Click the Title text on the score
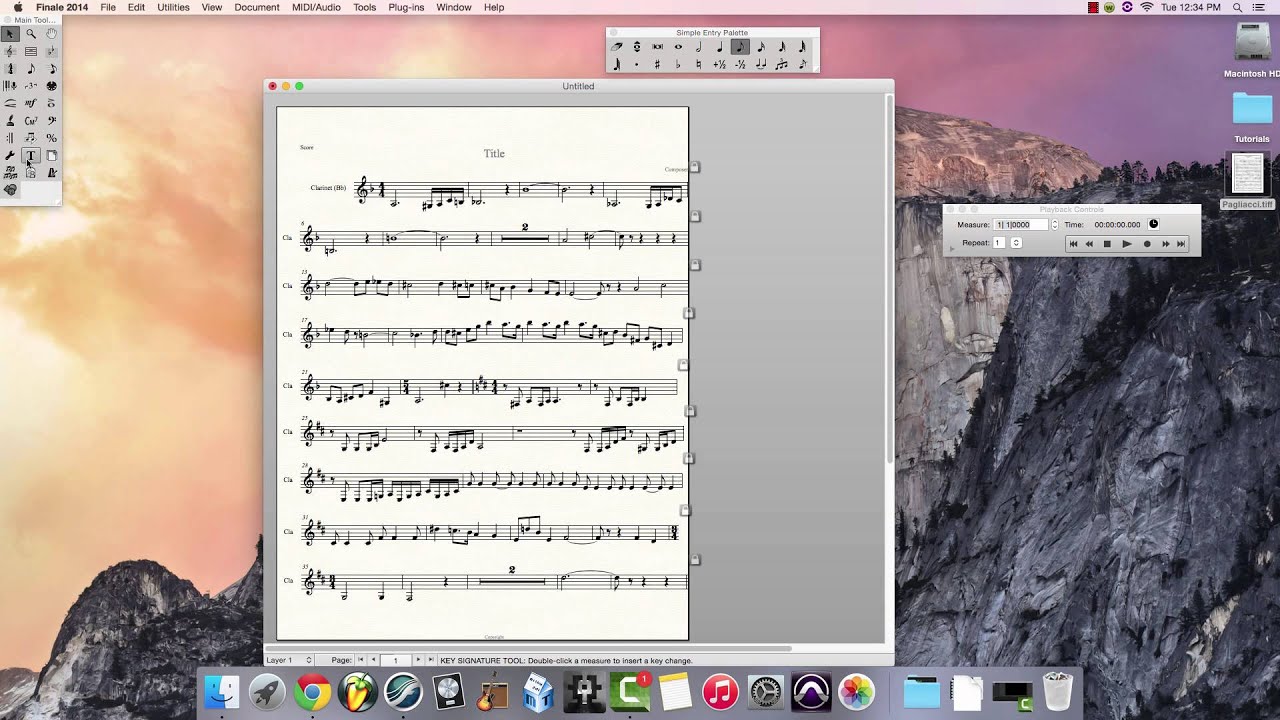Viewport: 1280px width, 720px height. click(494, 153)
